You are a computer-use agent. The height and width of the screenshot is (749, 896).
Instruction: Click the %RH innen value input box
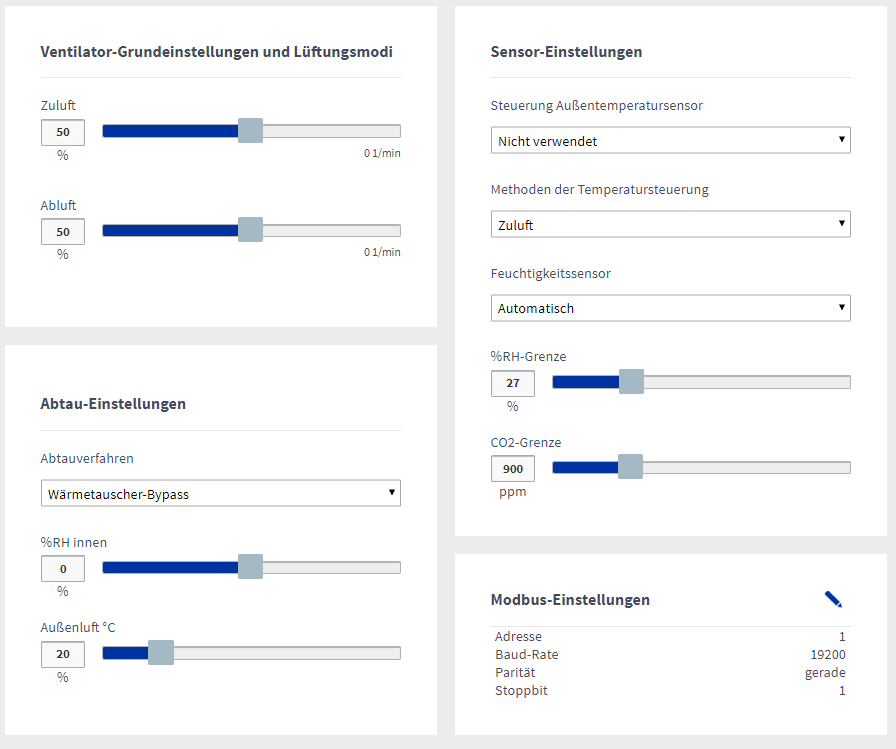pos(62,568)
